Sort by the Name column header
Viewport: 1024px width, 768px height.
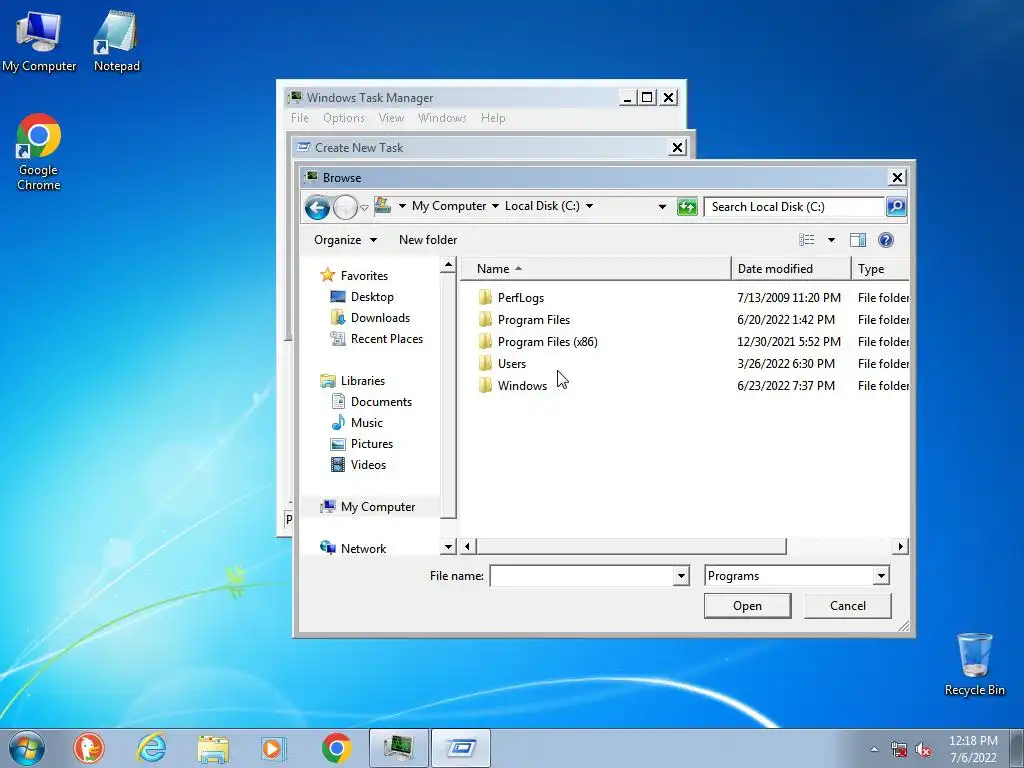tap(596, 269)
